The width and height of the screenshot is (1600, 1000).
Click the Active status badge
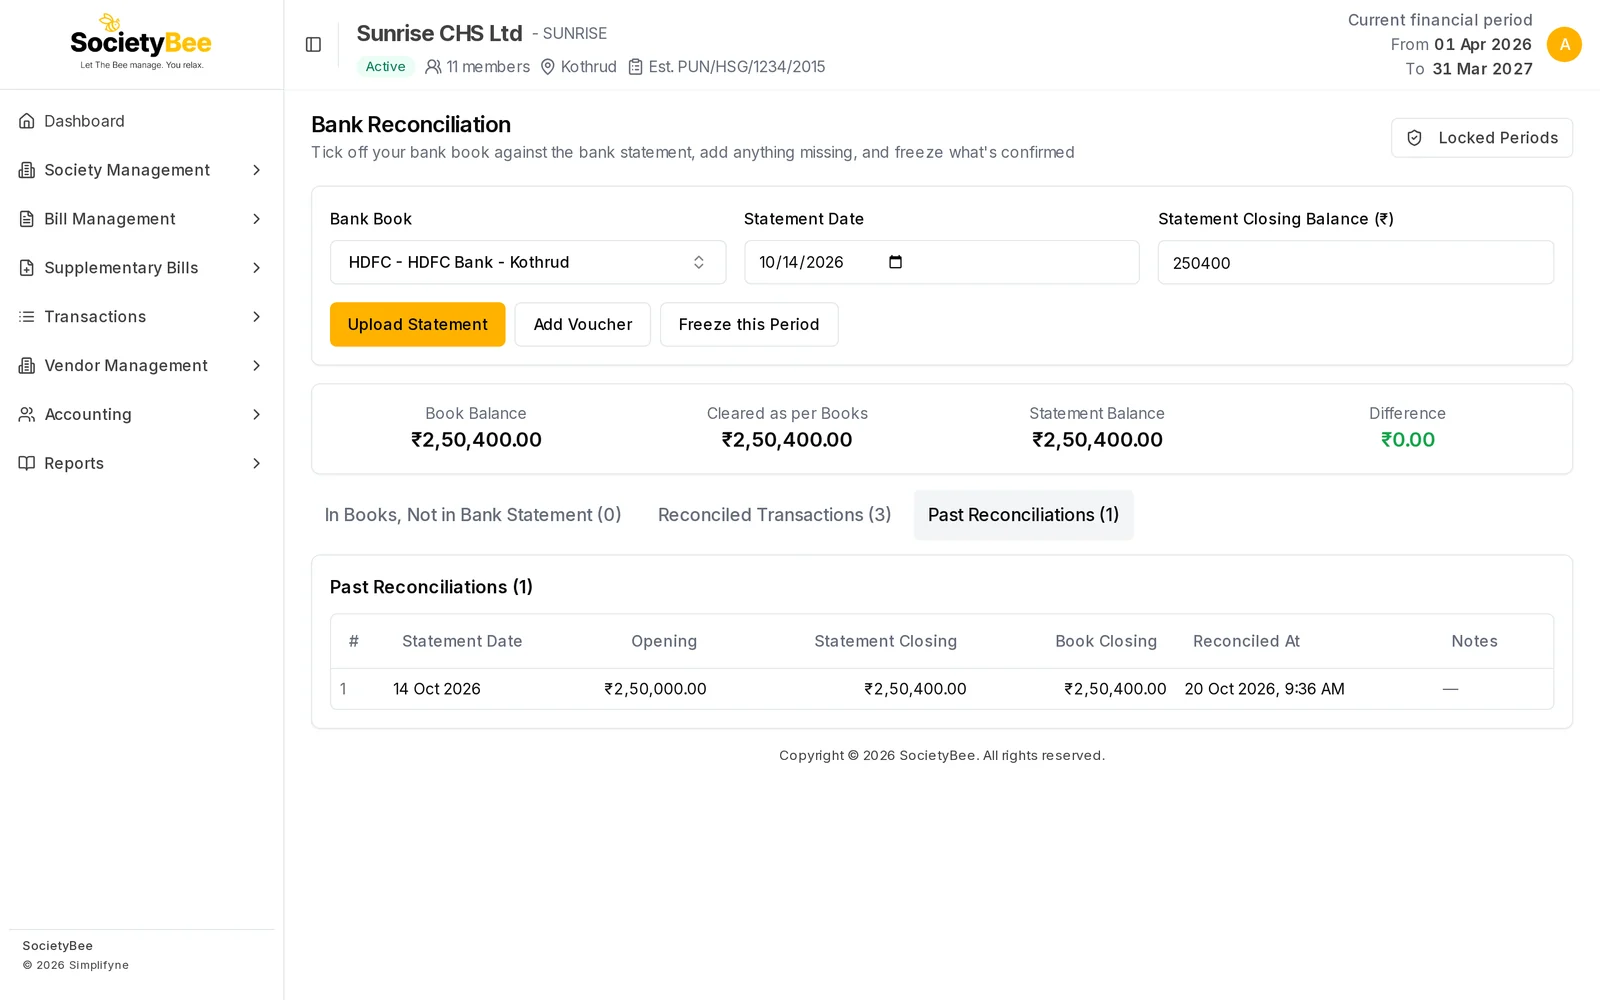(386, 67)
